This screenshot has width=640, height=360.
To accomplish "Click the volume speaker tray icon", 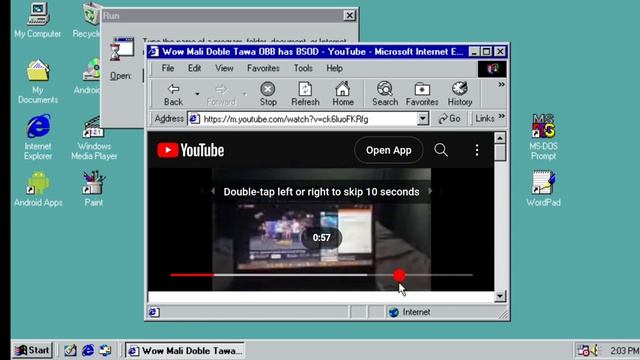I will (x=594, y=350).
